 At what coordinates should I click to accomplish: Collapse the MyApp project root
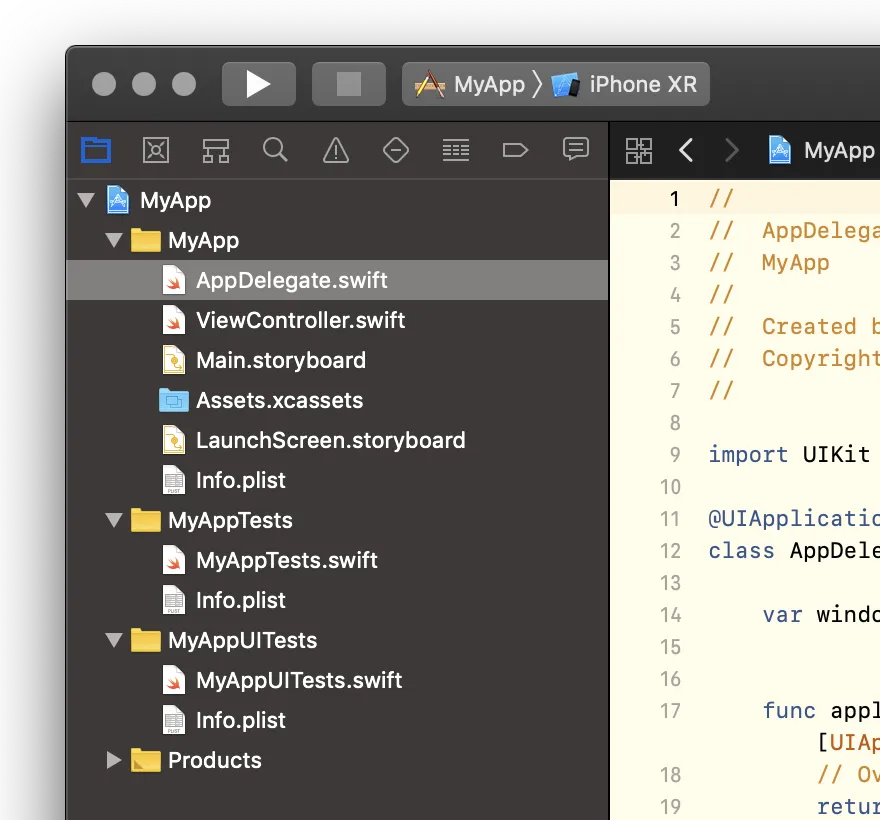[86, 200]
